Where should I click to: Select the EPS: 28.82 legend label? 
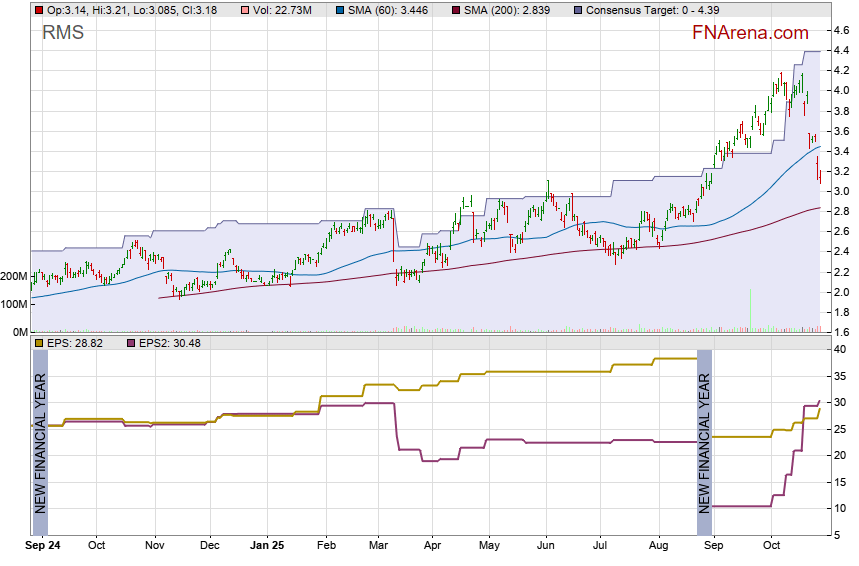click(74, 342)
